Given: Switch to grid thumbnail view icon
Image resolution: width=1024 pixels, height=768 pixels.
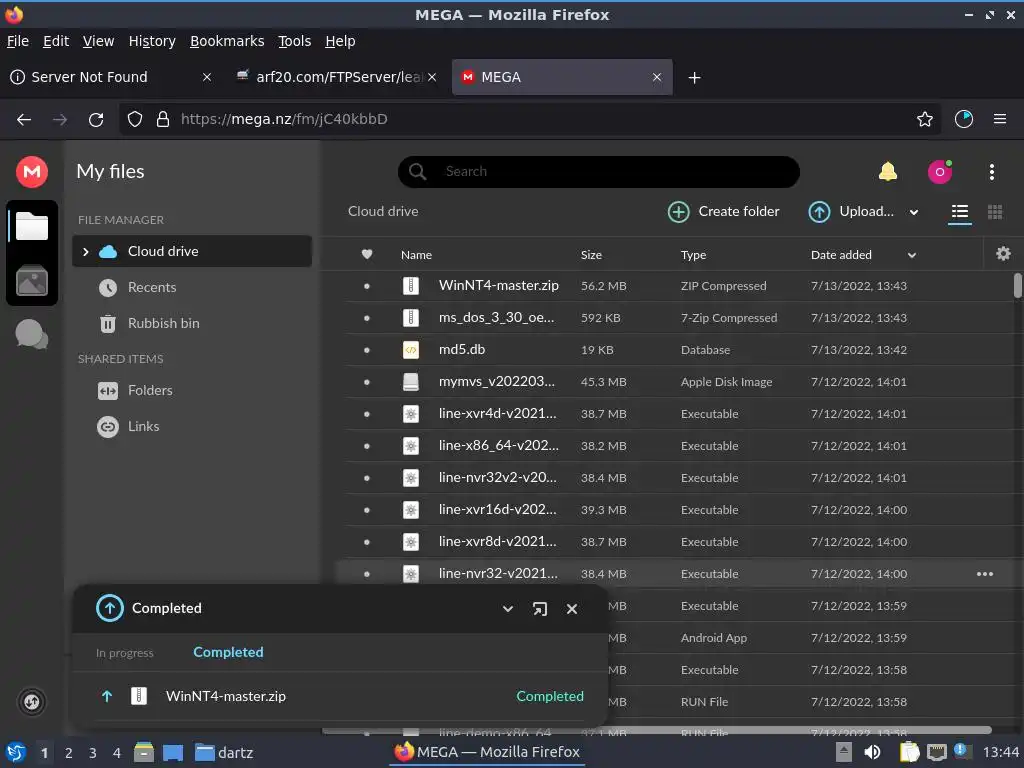Looking at the screenshot, I should [x=995, y=212].
